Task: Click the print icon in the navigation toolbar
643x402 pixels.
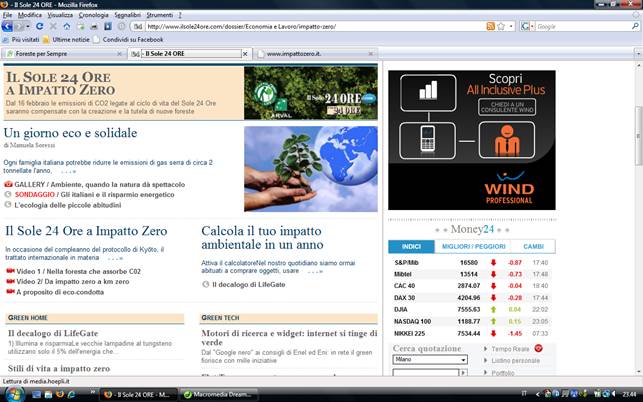Action: pos(94,26)
